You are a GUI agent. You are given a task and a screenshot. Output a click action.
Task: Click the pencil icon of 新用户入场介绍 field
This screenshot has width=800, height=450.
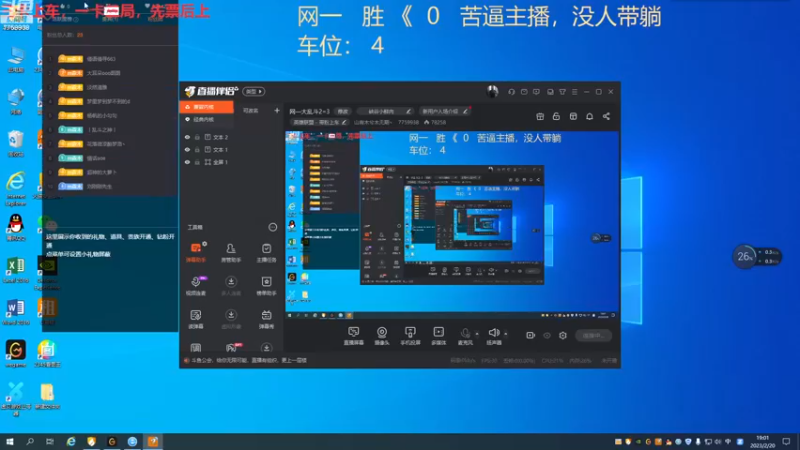[465, 111]
